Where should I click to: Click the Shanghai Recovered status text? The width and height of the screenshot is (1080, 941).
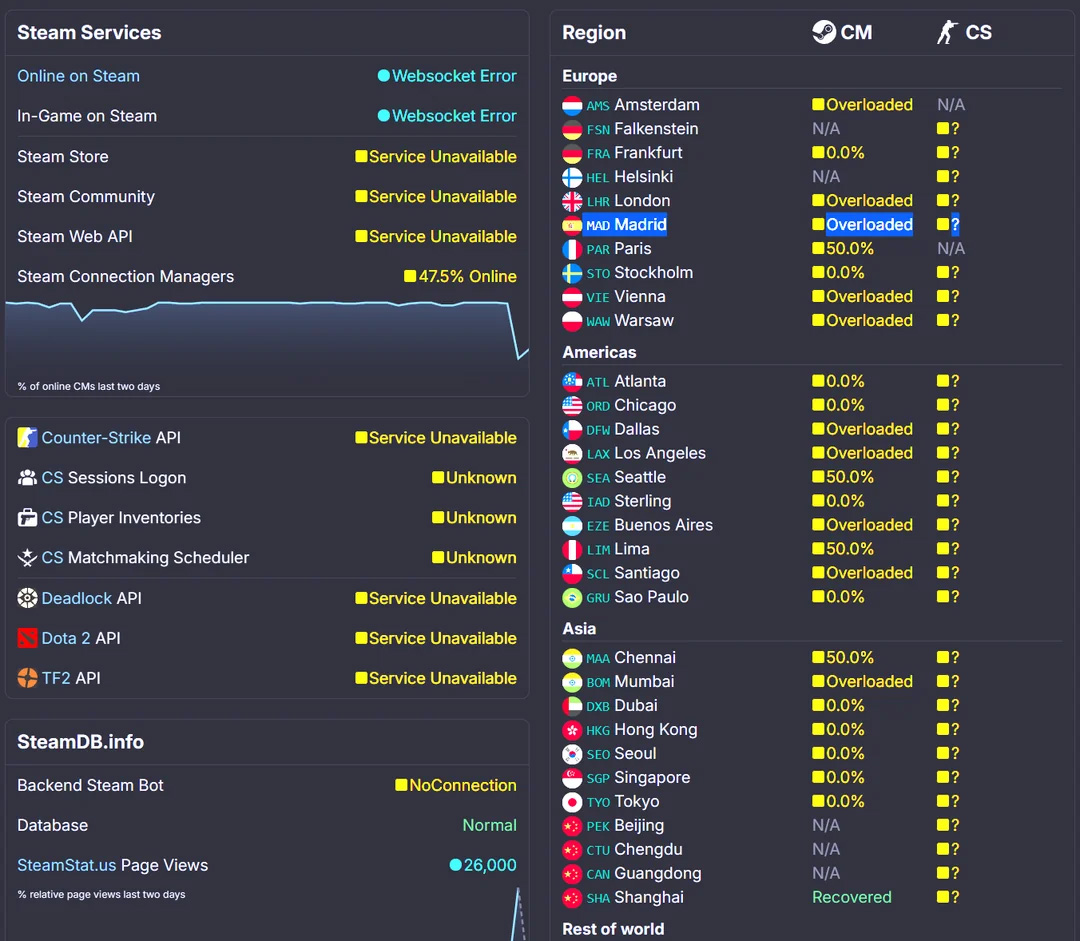click(x=851, y=897)
